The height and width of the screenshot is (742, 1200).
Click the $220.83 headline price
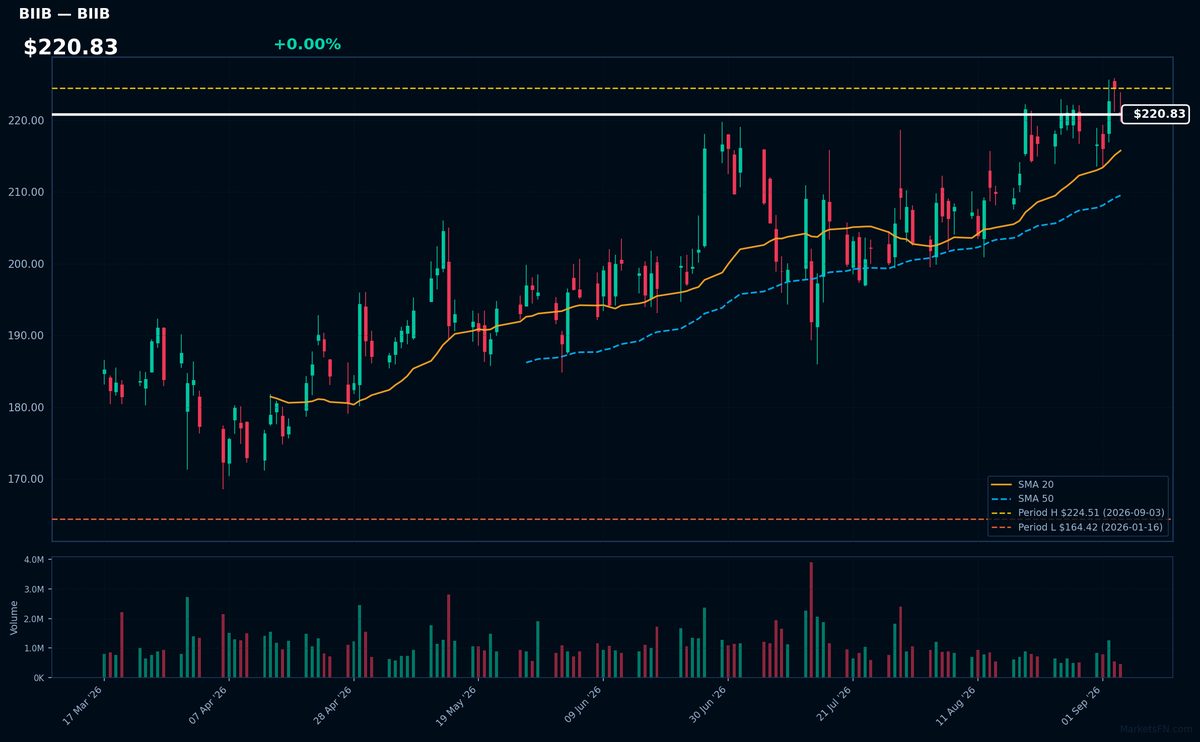point(71,47)
